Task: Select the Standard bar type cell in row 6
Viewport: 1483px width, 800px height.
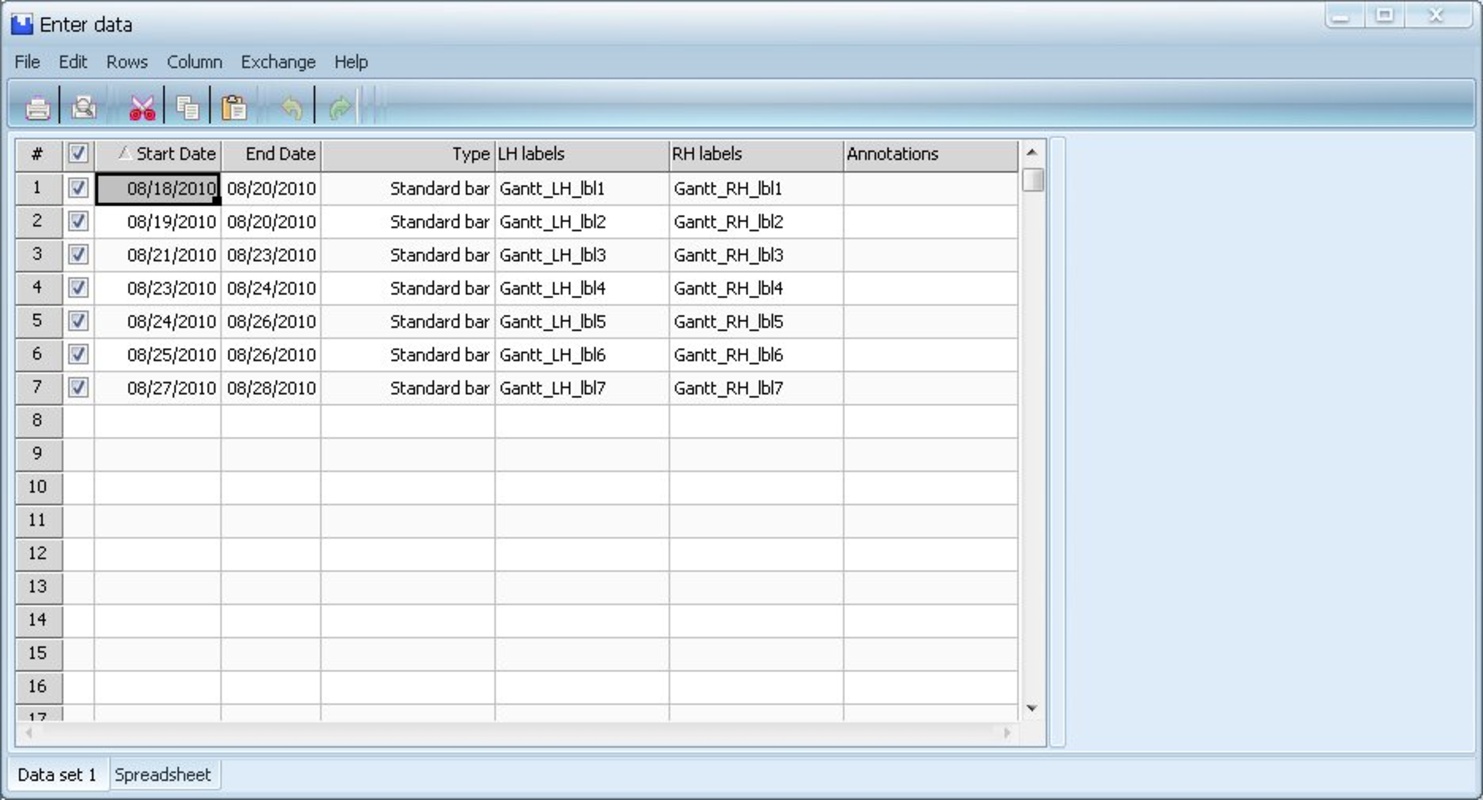Action: (x=408, y=354)
